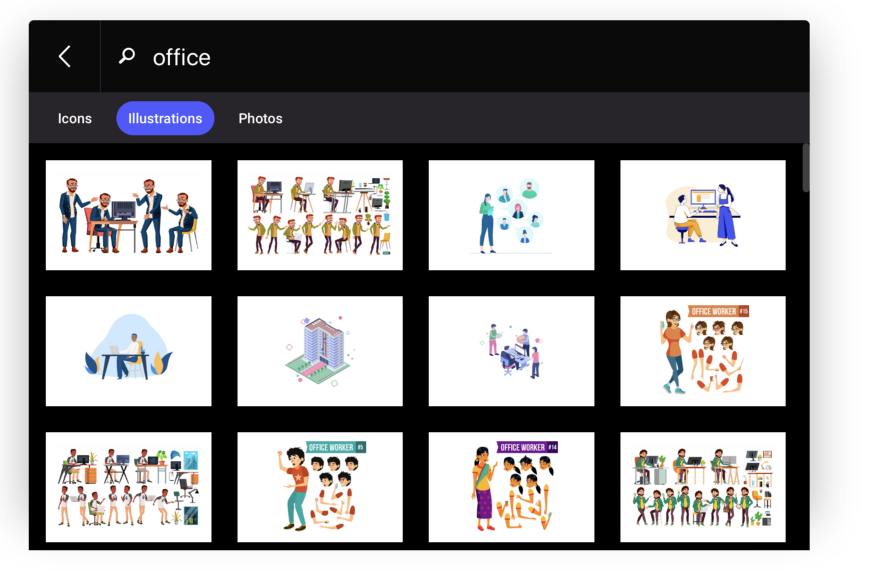Choose the man at desk with plants illustration
875x574 pixels.
click(129, 351)
